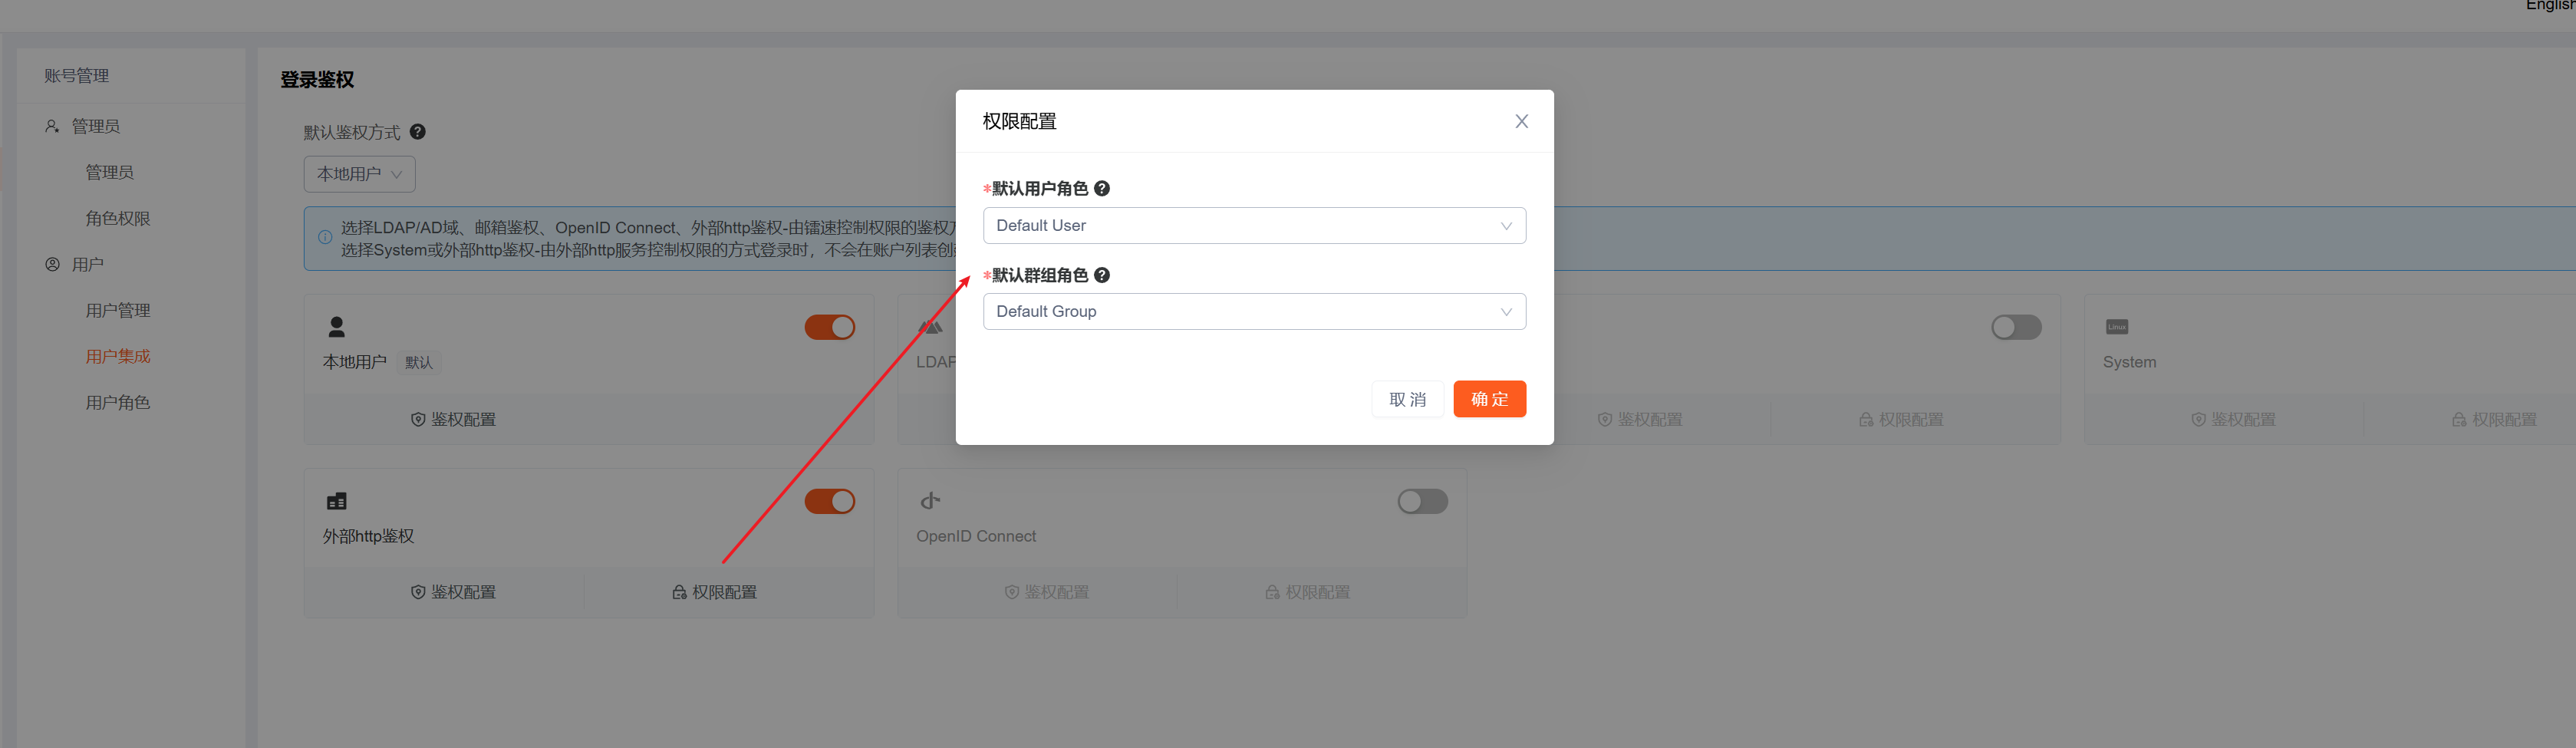Click the info icon in blue notice
This screenshot has height=748, width=2576.
[325, 238]
